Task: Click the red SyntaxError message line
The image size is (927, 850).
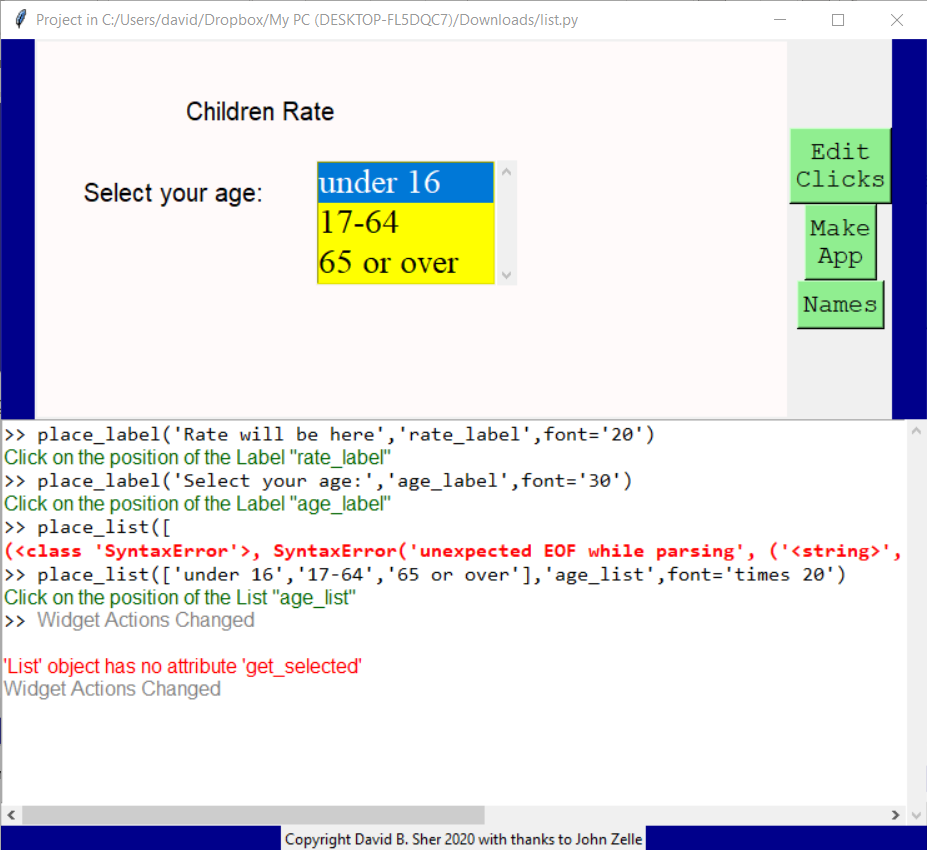Action: tap(453, 551)
